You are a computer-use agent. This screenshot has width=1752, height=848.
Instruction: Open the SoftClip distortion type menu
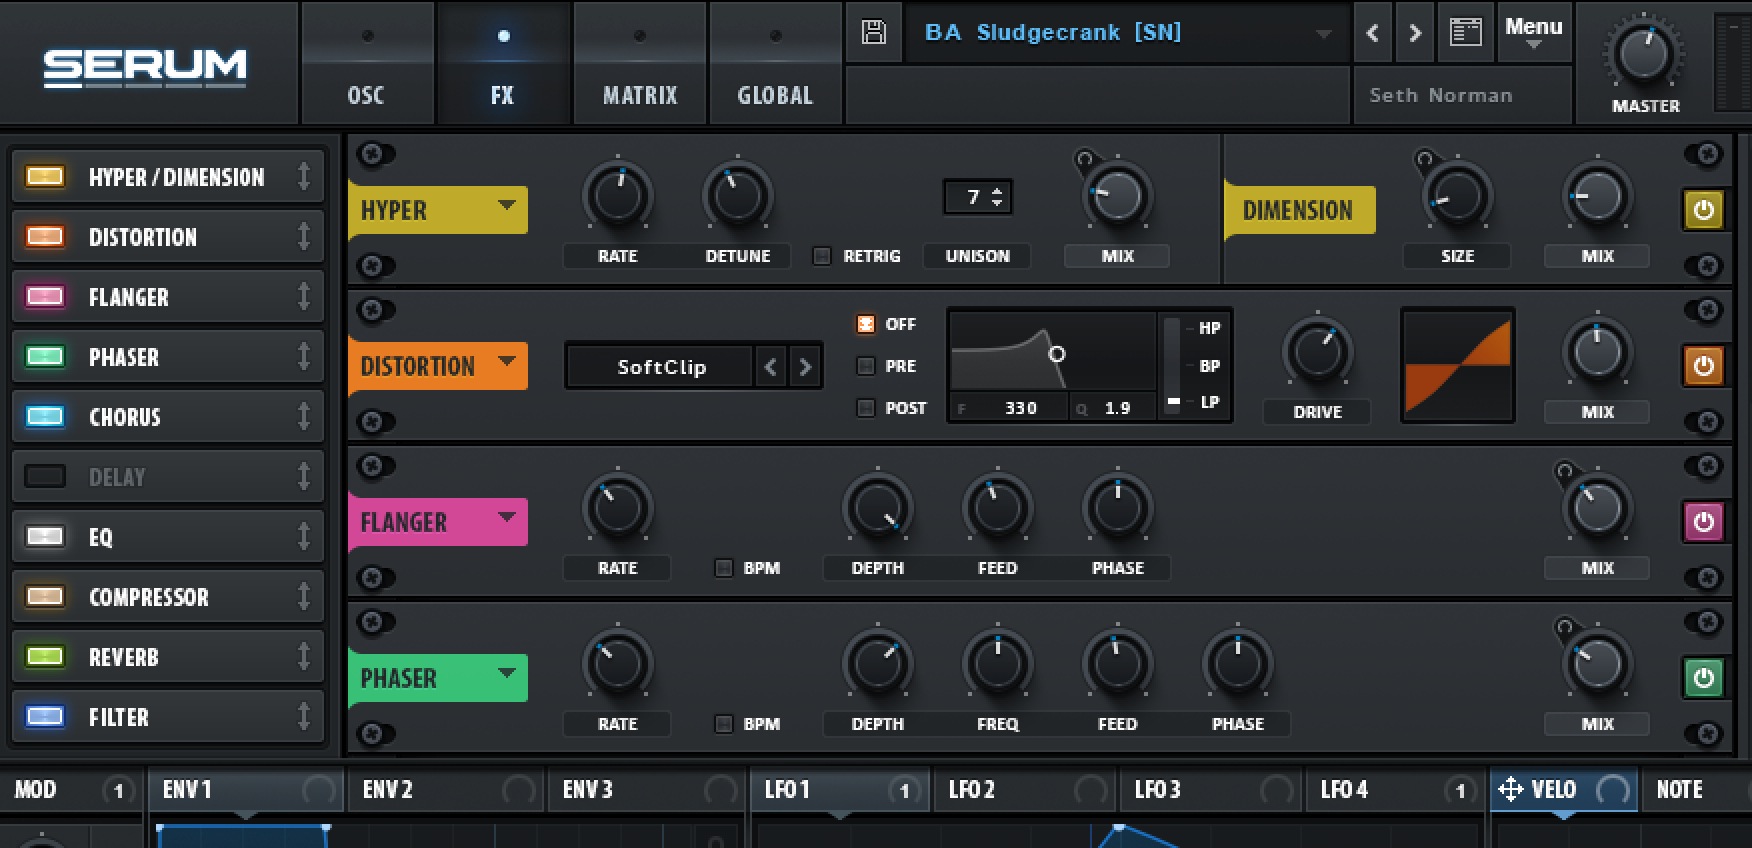tap(661, 367)
